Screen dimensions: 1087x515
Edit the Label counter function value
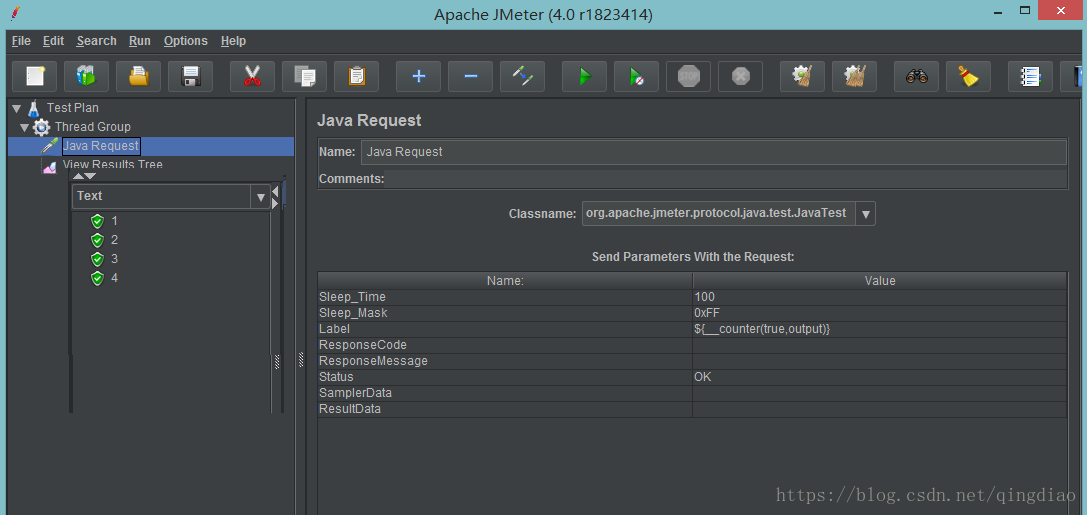[x=880, y=329]
